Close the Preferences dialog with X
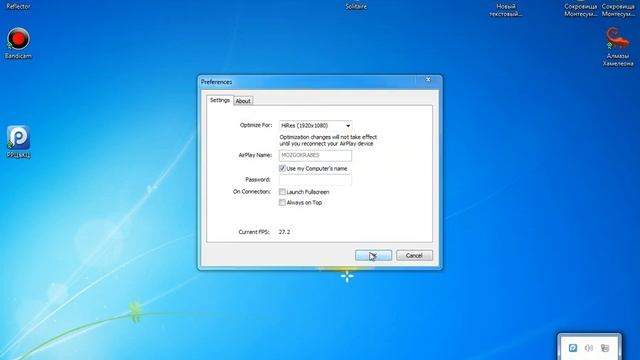640x360 pixels. tap(428, 80)
